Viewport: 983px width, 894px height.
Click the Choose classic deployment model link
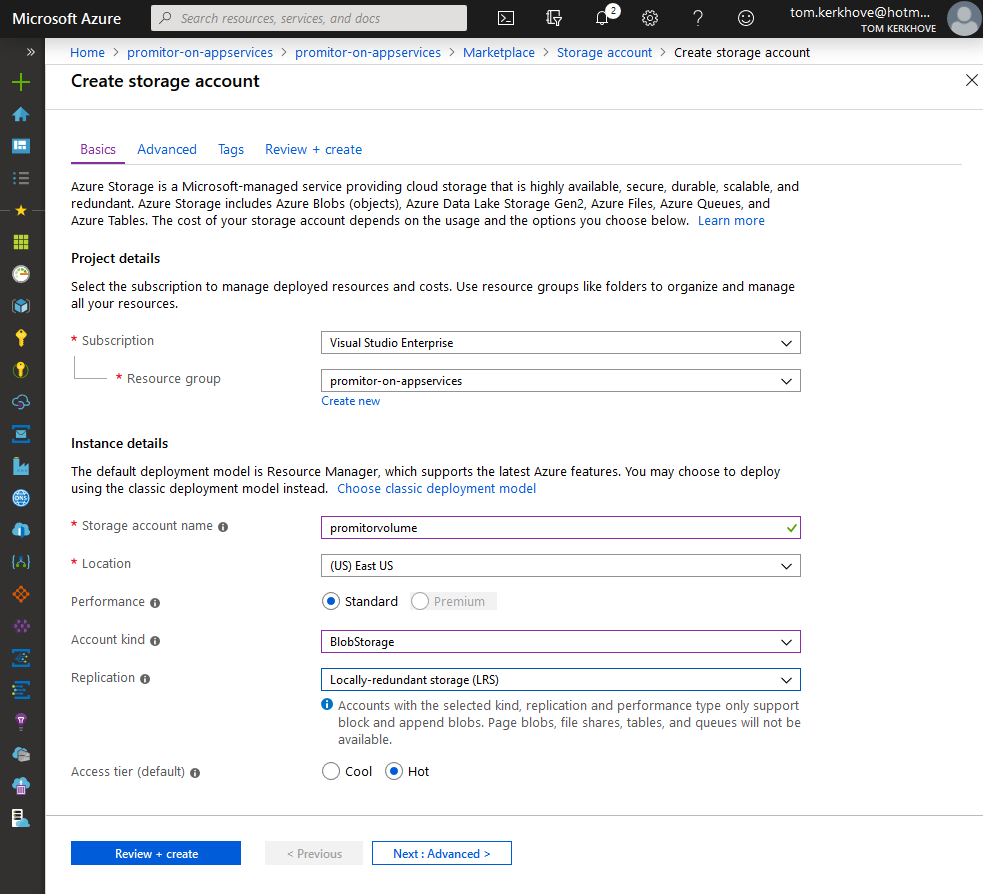436,489
